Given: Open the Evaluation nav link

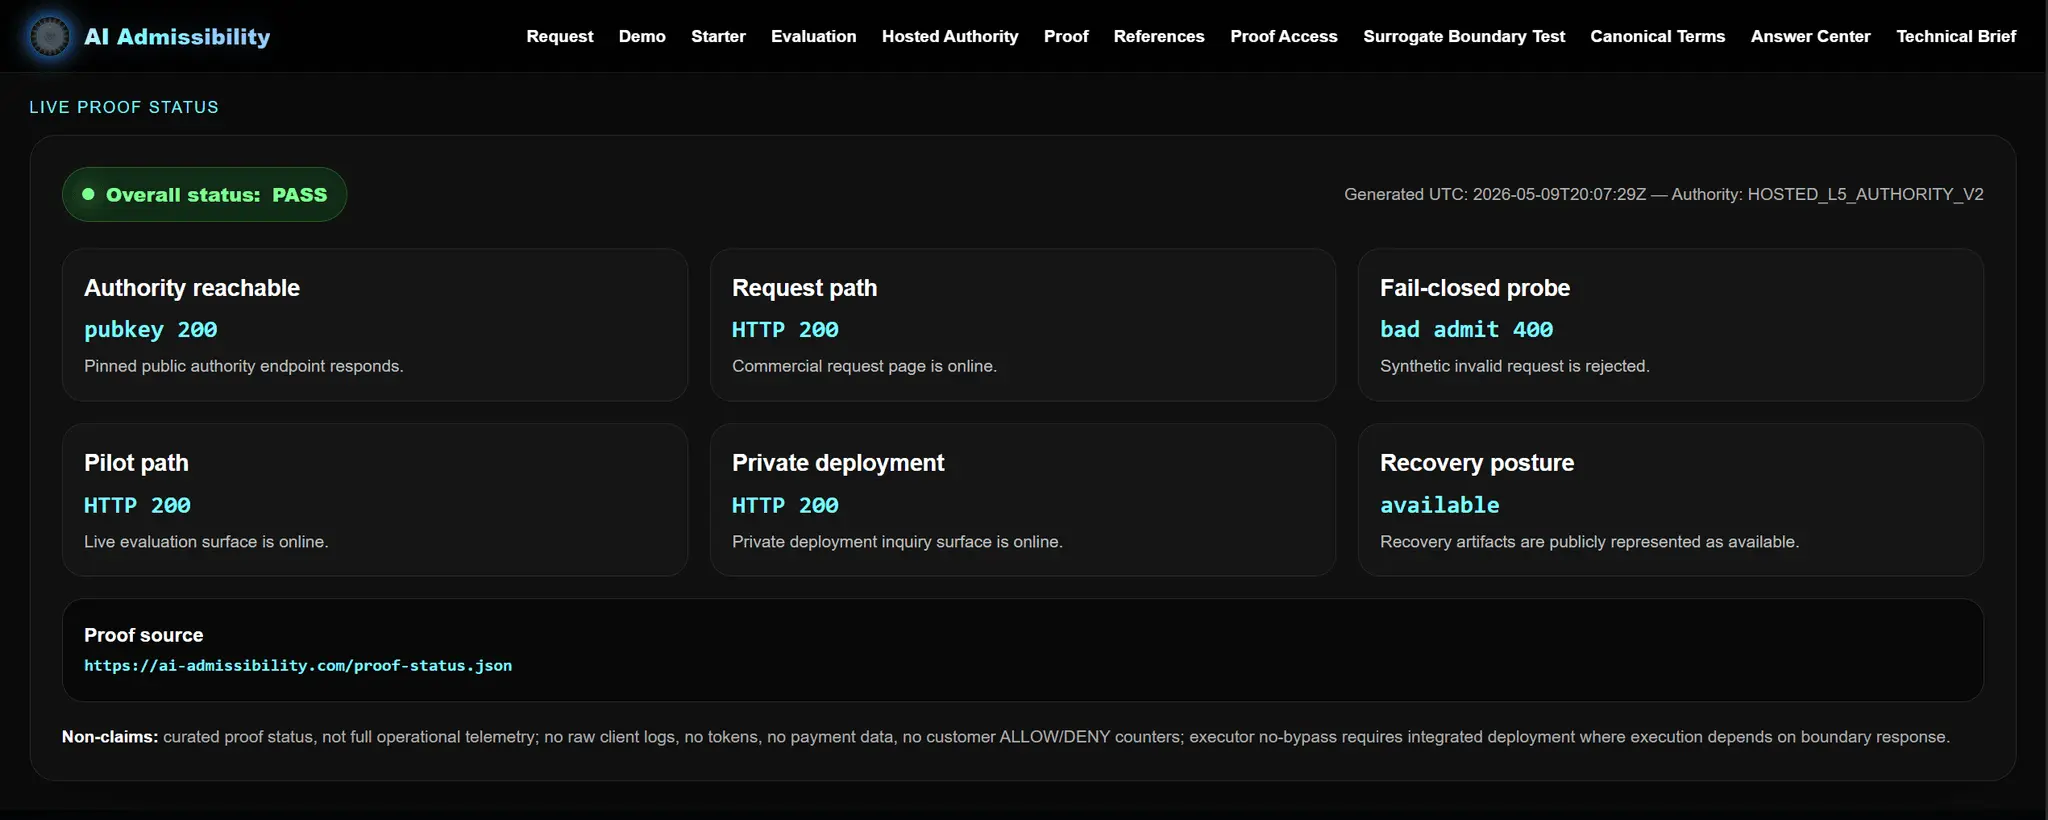Looking at the screenshot, I should (814, 36).
